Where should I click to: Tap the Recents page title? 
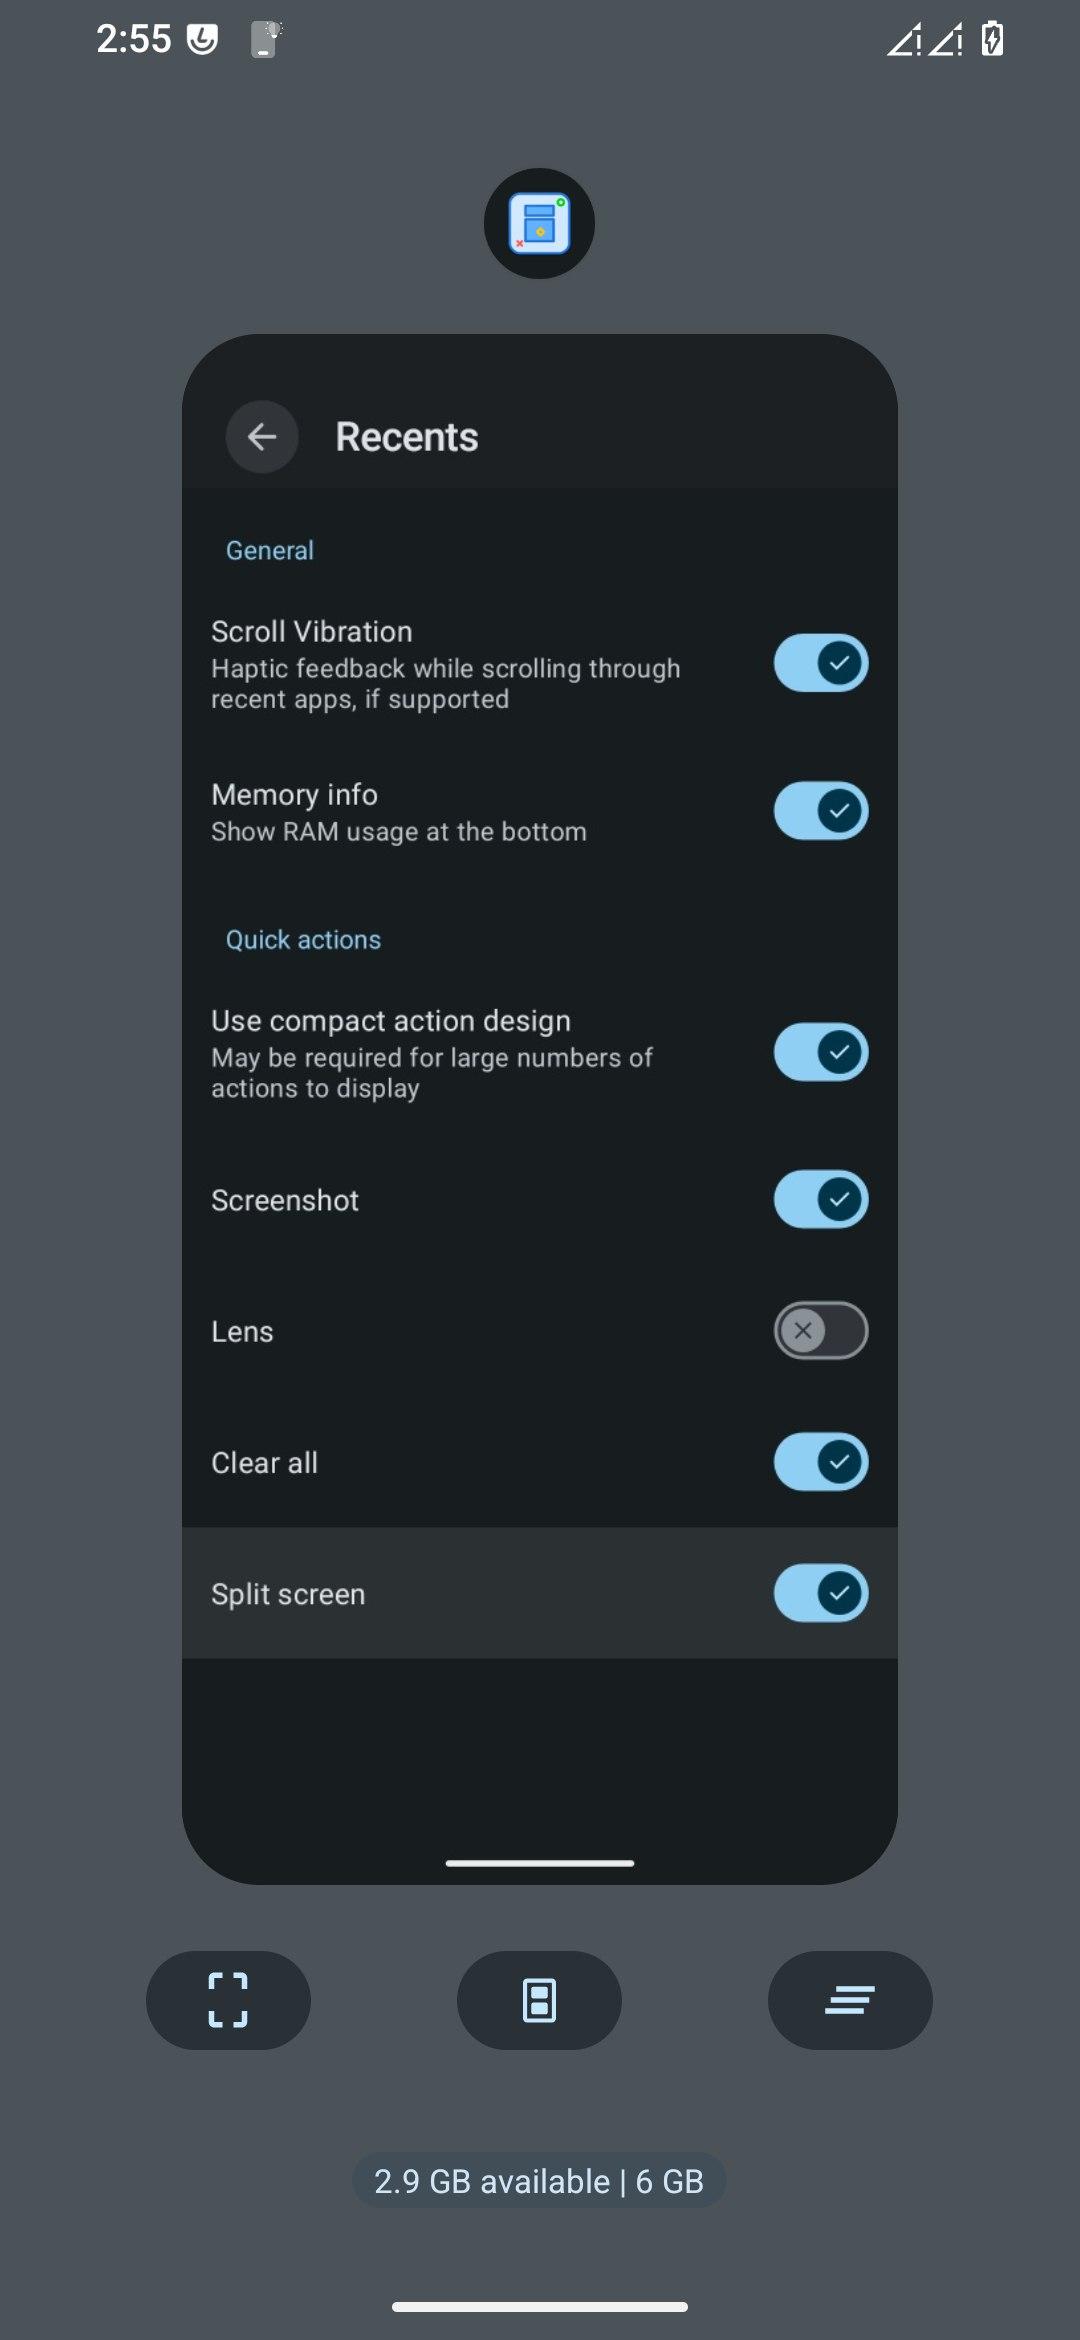point(407,437)
